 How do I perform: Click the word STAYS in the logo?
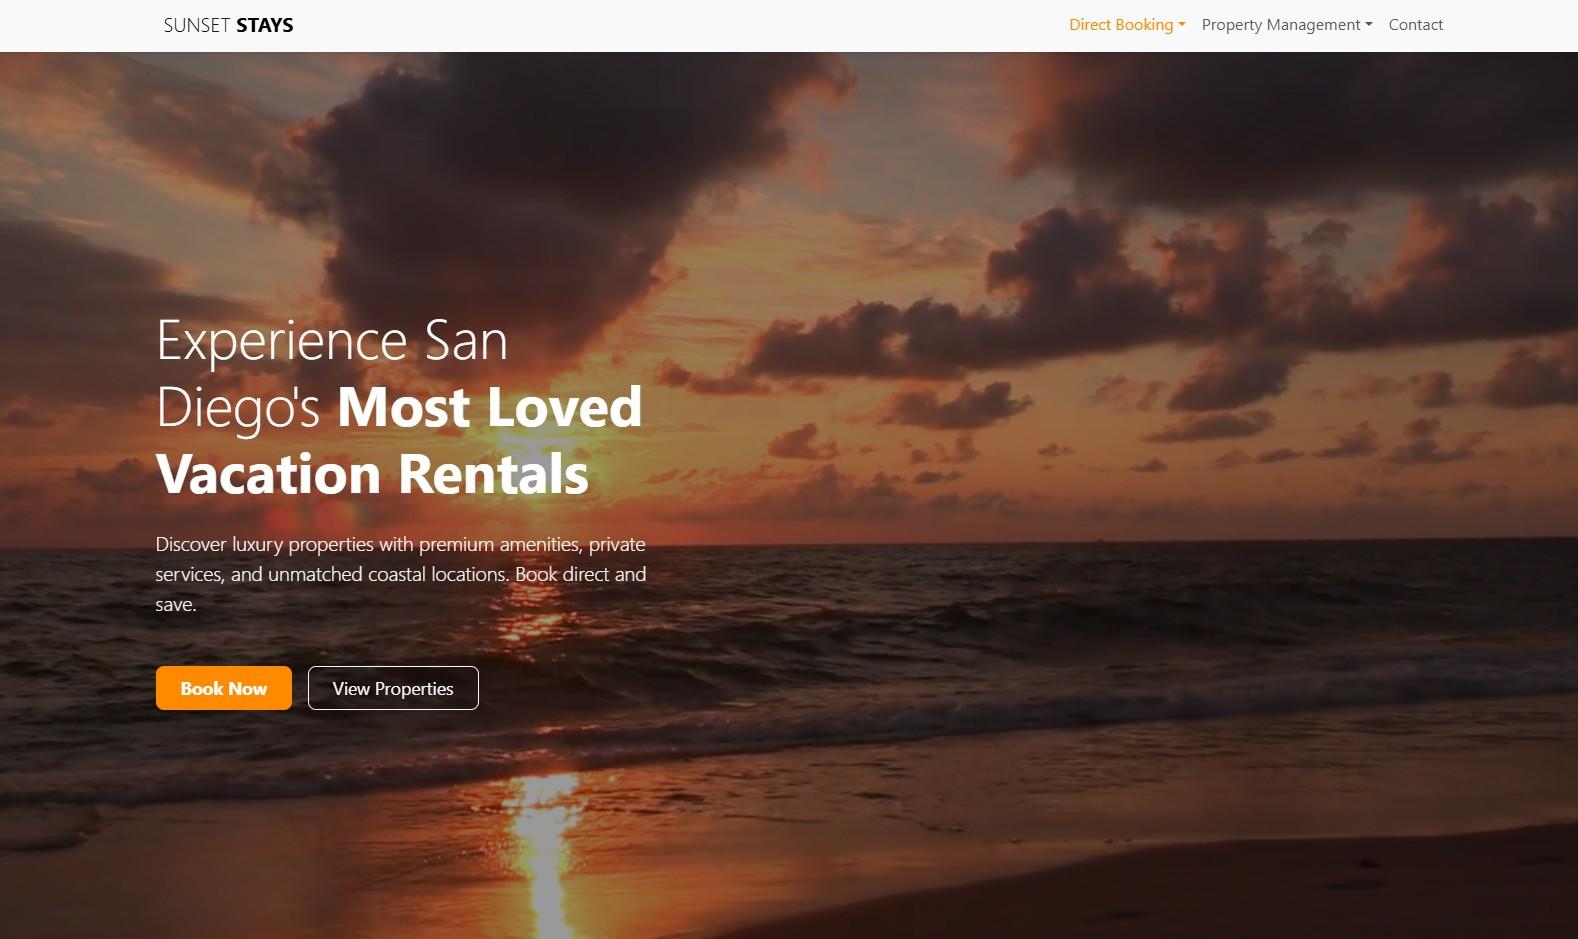pos(265,25)
